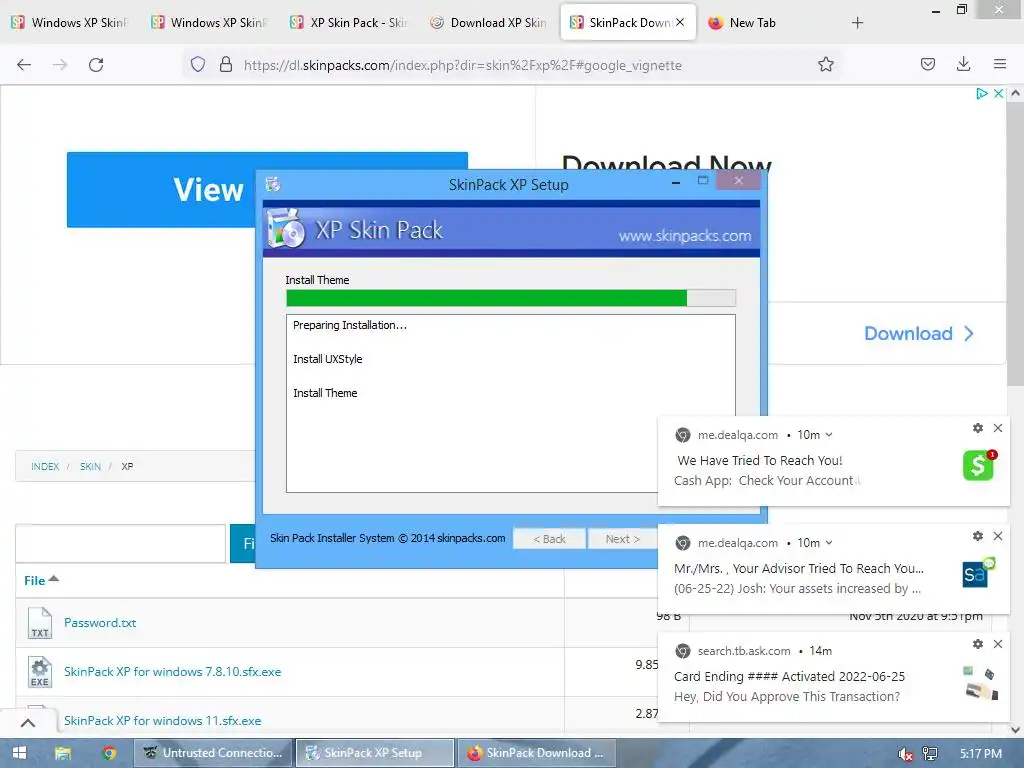Close the SkinPack Download tab
This screenshot has height=768, width=1024.
click(x=680, y=22)
